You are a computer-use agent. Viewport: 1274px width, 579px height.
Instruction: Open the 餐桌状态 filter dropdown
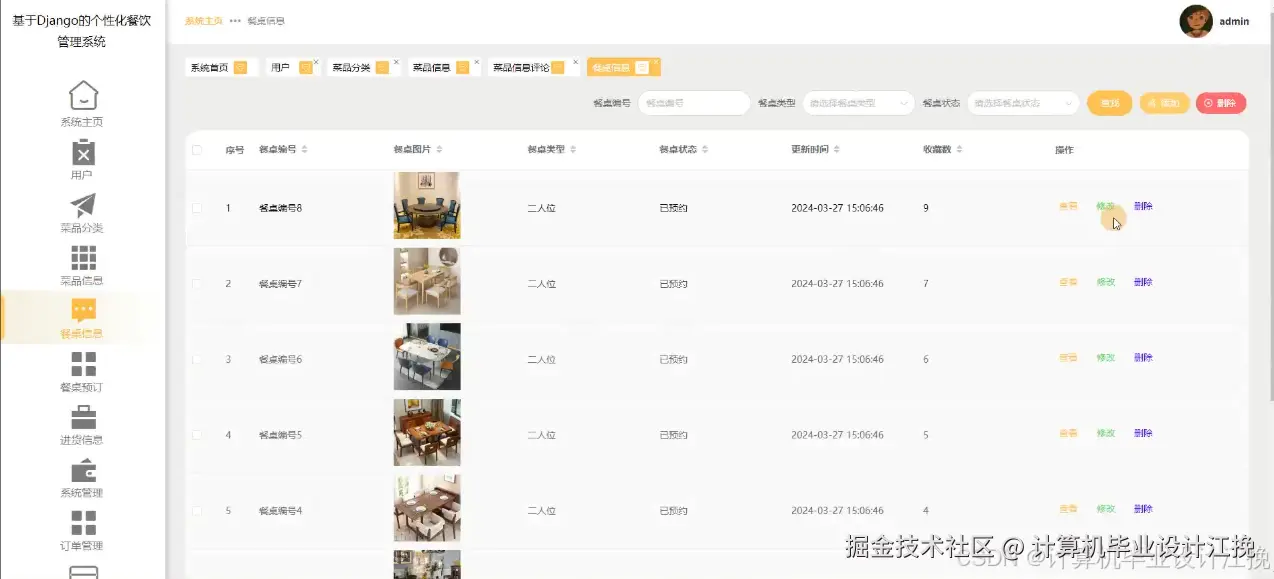point(1023,103)
